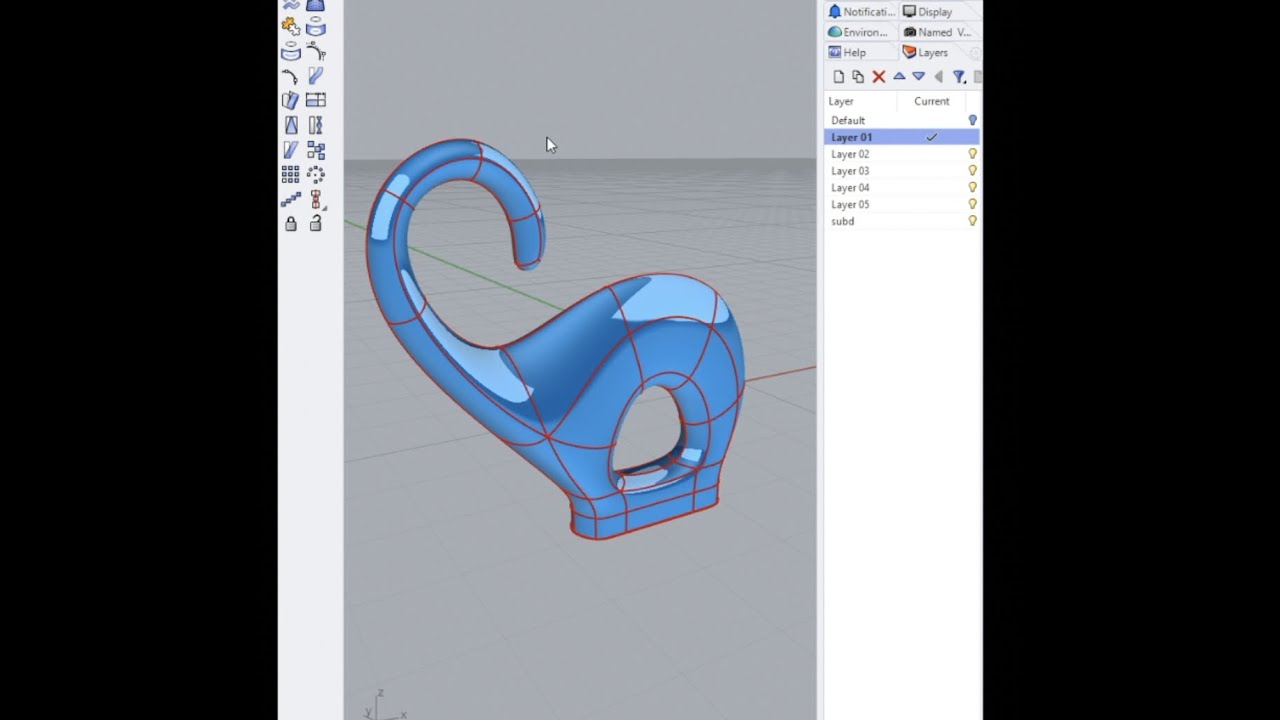Select the Layer 01 row
Viewport: 1280px width, 720px height.
[902, 137]
